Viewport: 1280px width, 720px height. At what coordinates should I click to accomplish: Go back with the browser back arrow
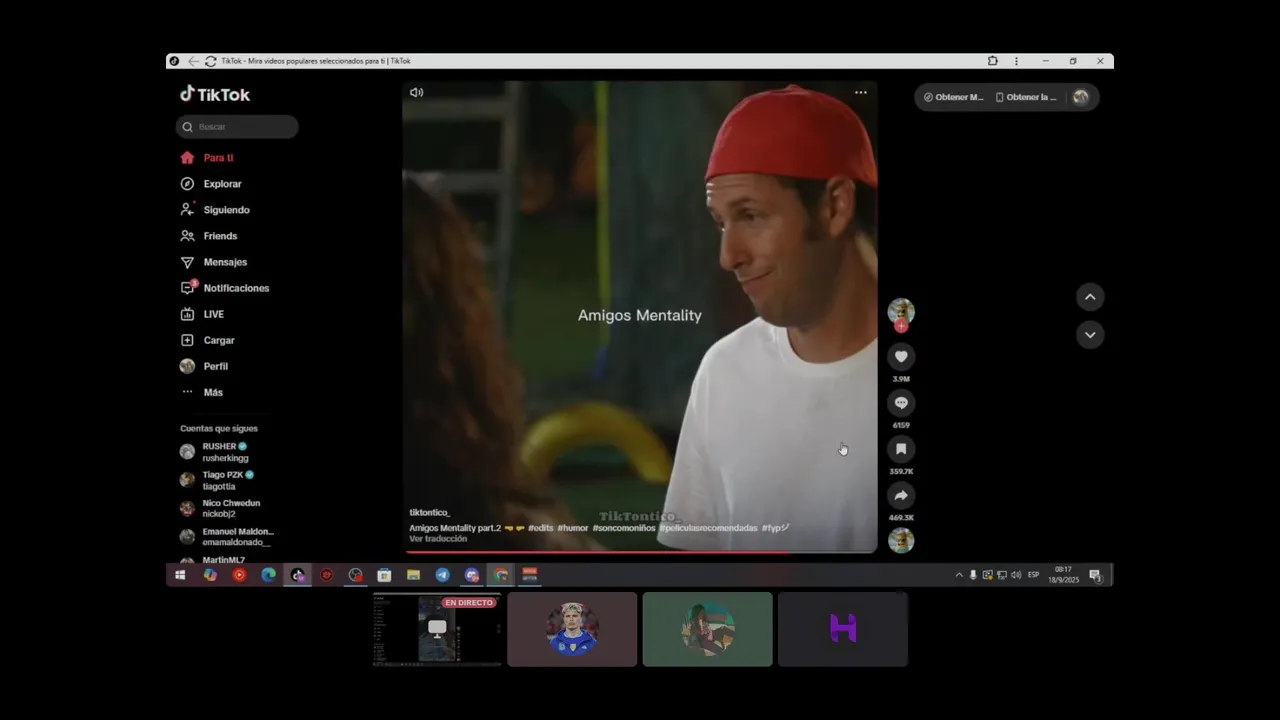pos(194,61)
